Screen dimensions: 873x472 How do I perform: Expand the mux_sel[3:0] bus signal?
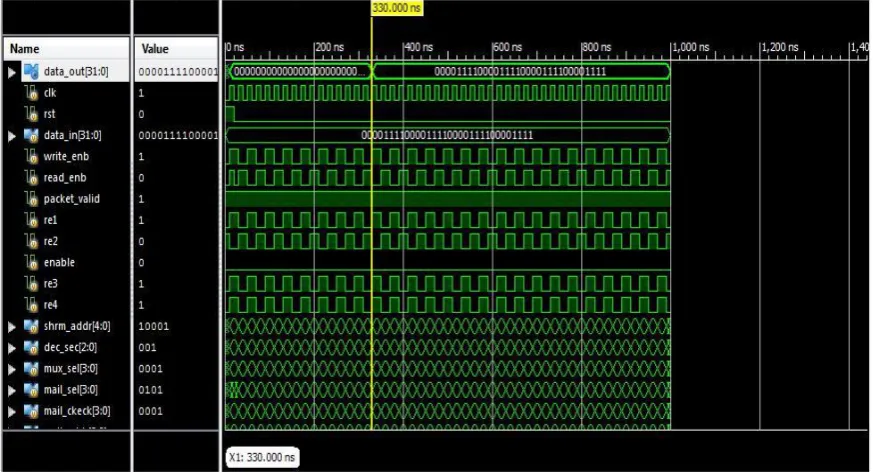click(12, 369)
